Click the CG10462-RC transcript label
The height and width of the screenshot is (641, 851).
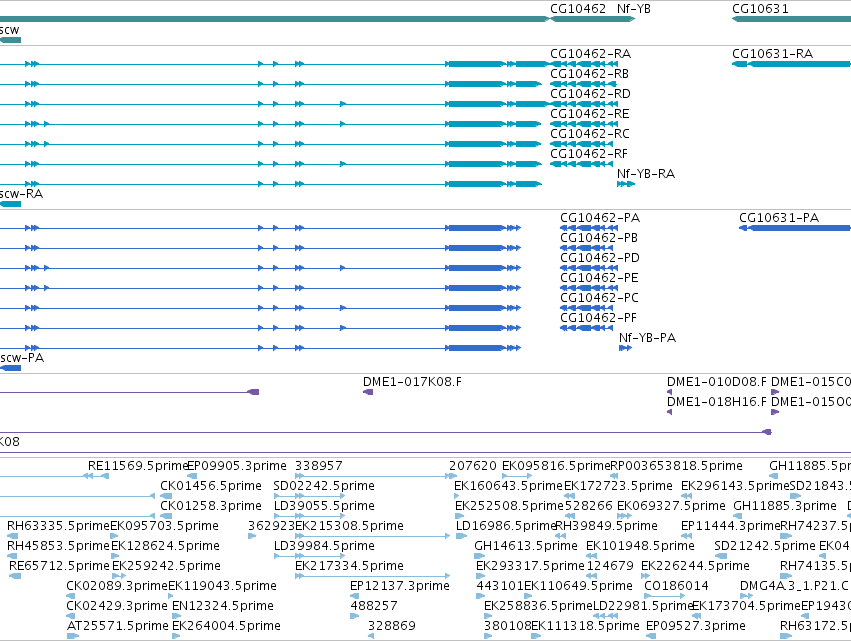590,134
